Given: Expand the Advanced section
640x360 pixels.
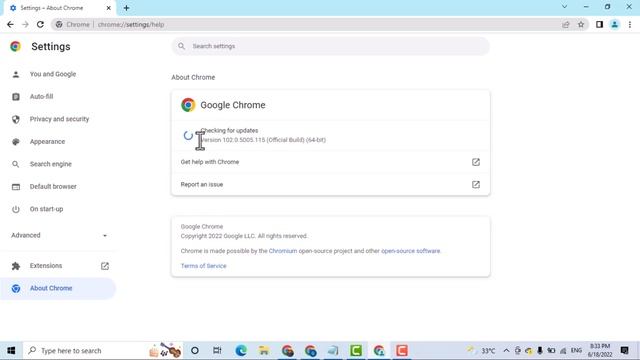Looking at the screenshot, I should point(58,236).
